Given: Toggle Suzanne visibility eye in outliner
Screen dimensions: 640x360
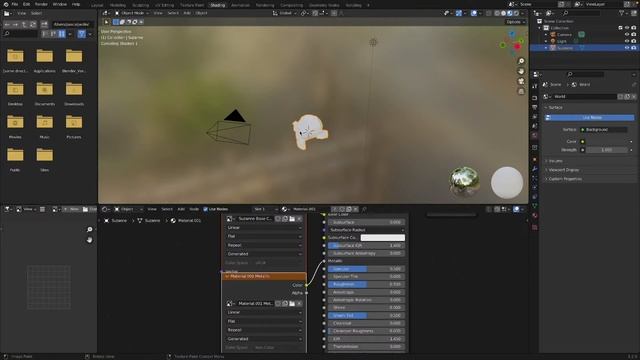Looking at the screenshot, I should tap(627, 48).
